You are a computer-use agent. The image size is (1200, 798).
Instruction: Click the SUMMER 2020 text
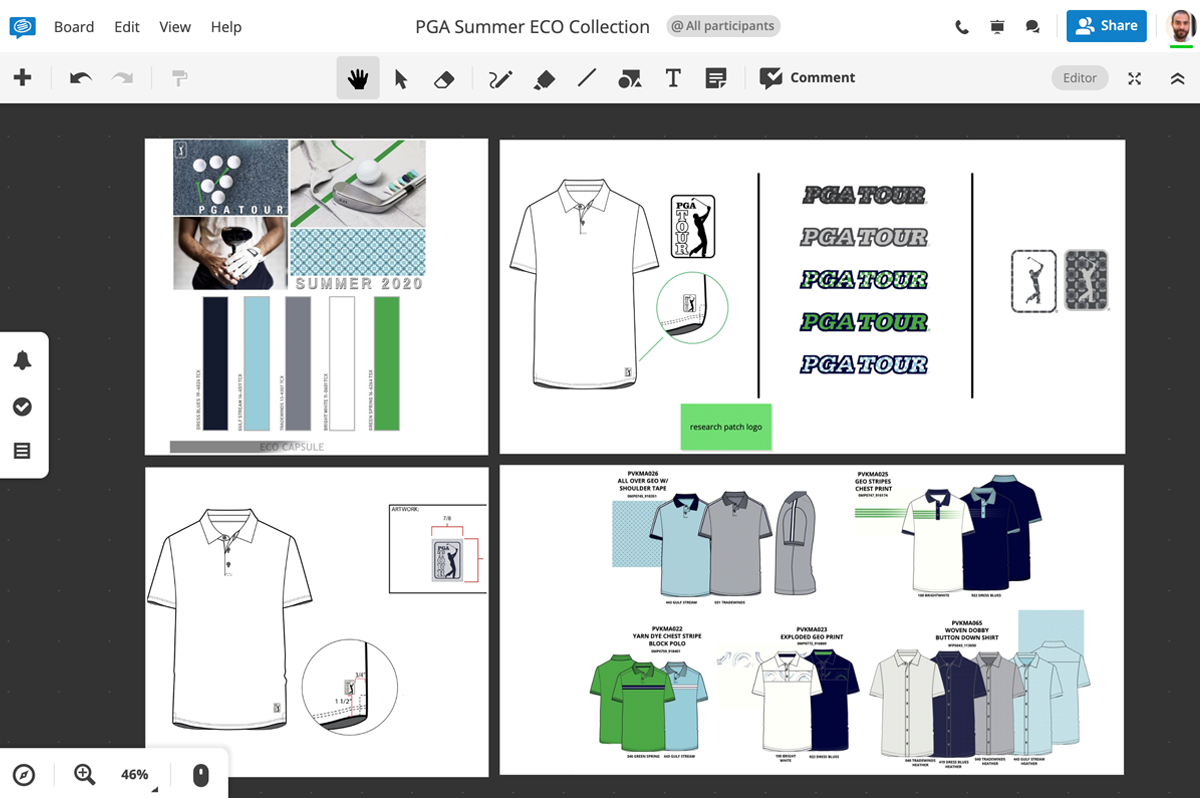(x=359, y=284)
